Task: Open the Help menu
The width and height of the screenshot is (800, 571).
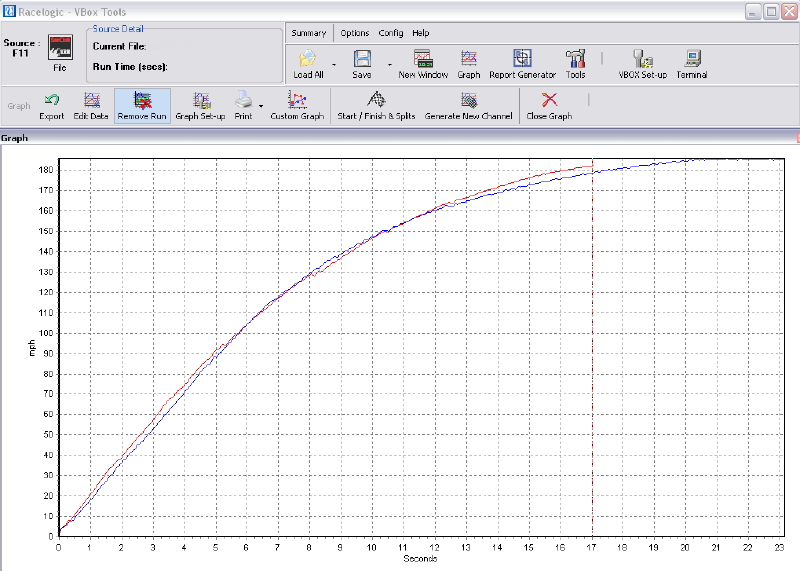Action: [420, 33]
